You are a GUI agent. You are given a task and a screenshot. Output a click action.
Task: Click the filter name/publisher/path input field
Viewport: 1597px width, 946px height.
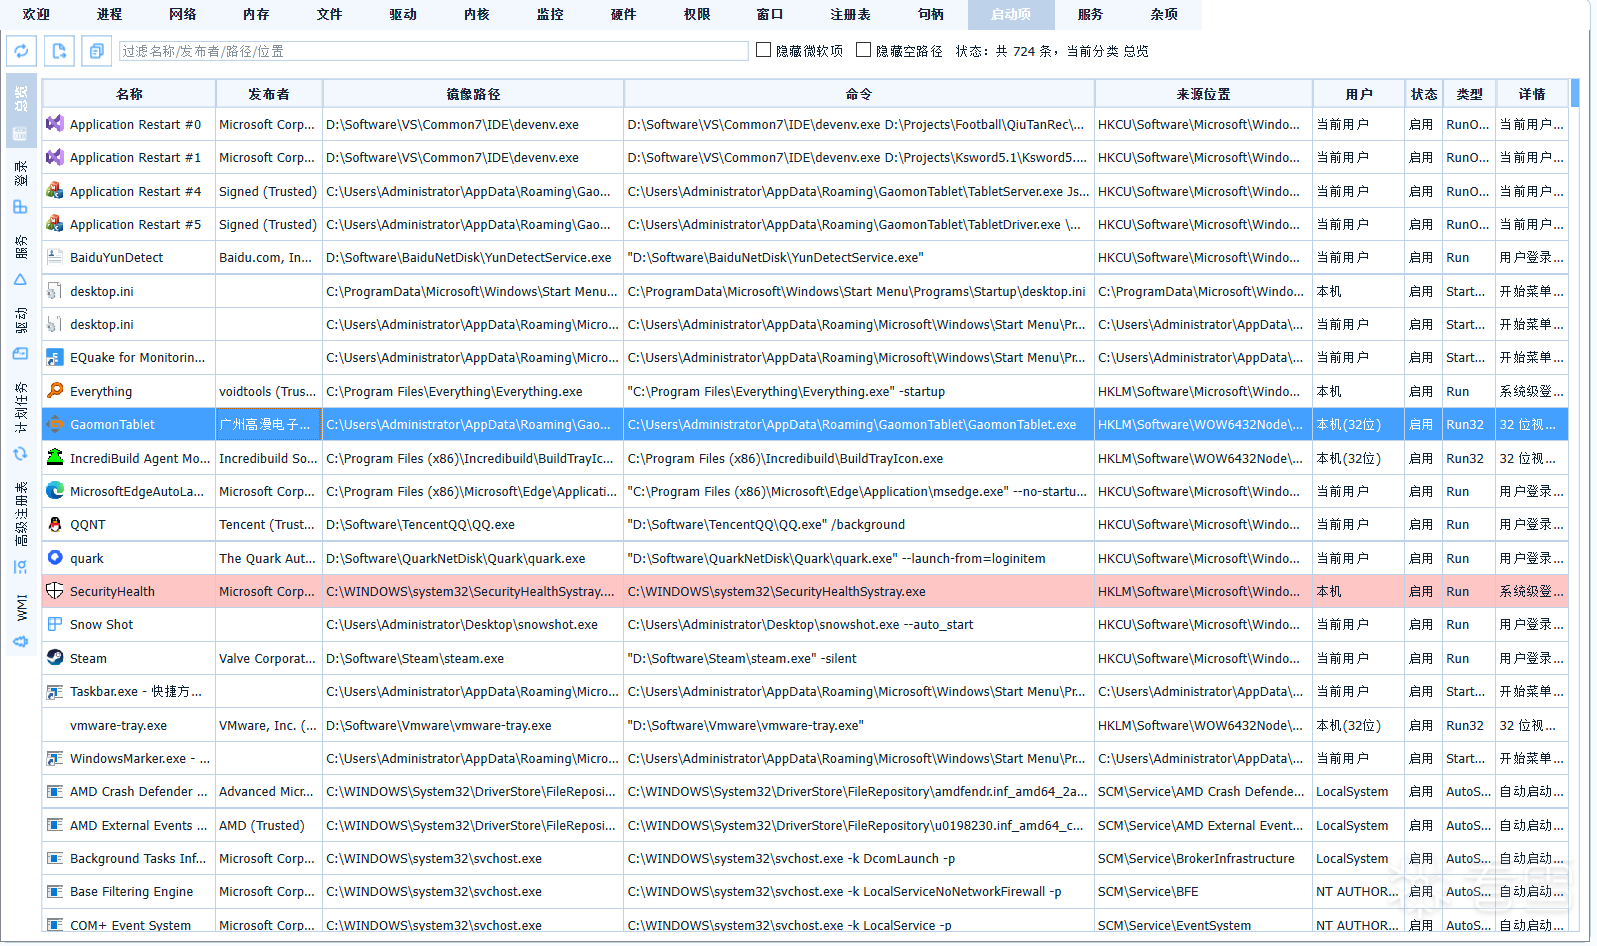(433, 51)
